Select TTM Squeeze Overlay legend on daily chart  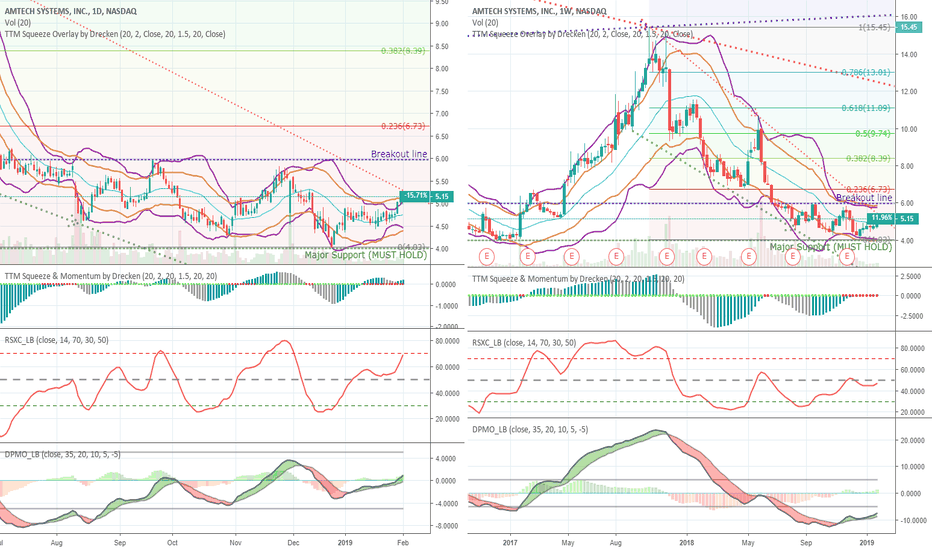click(115, 34)
